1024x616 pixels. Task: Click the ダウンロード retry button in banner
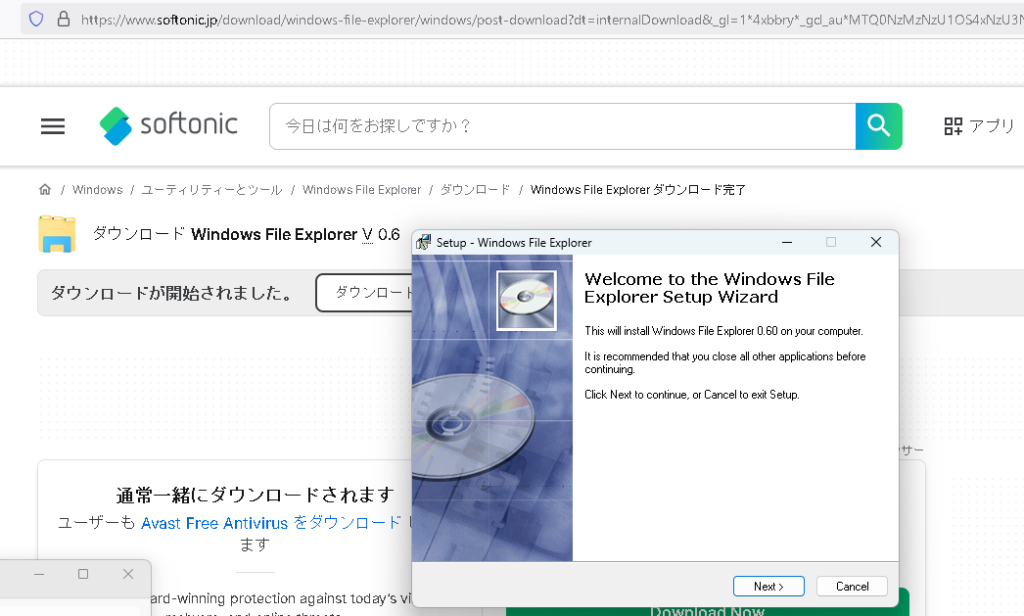[x=366, y=293]
